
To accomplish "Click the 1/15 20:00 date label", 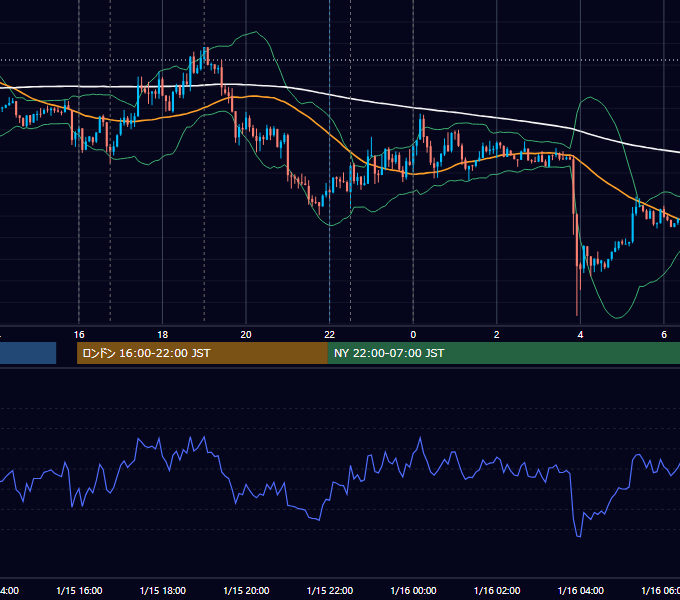I will tap(246, 590).
